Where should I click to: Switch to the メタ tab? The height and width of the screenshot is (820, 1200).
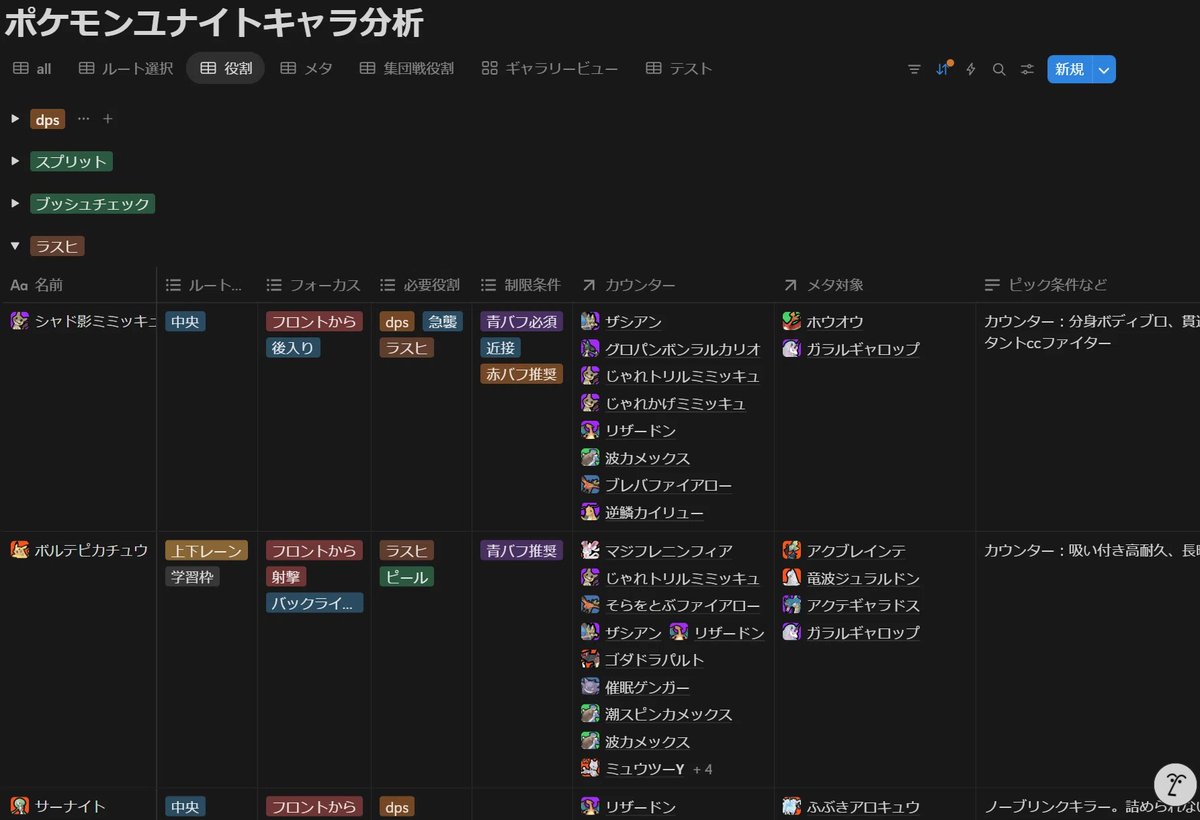click(x=306, y=69)
